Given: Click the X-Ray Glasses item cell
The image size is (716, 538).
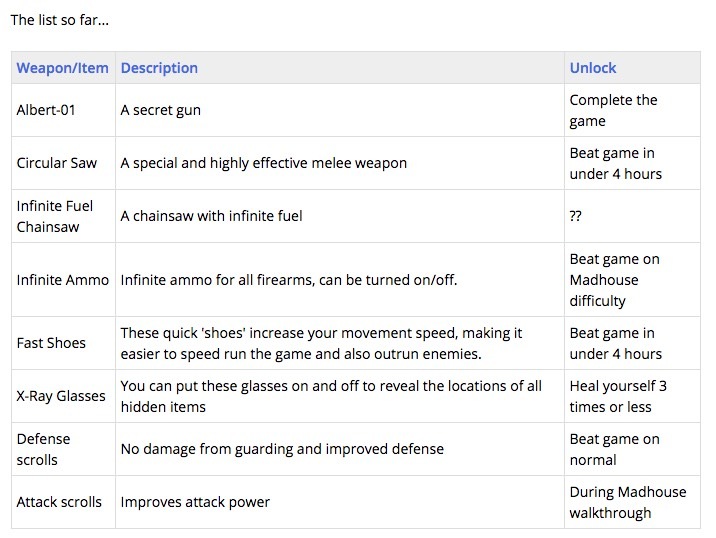Looking at the screenshot, I should (61, 396).
